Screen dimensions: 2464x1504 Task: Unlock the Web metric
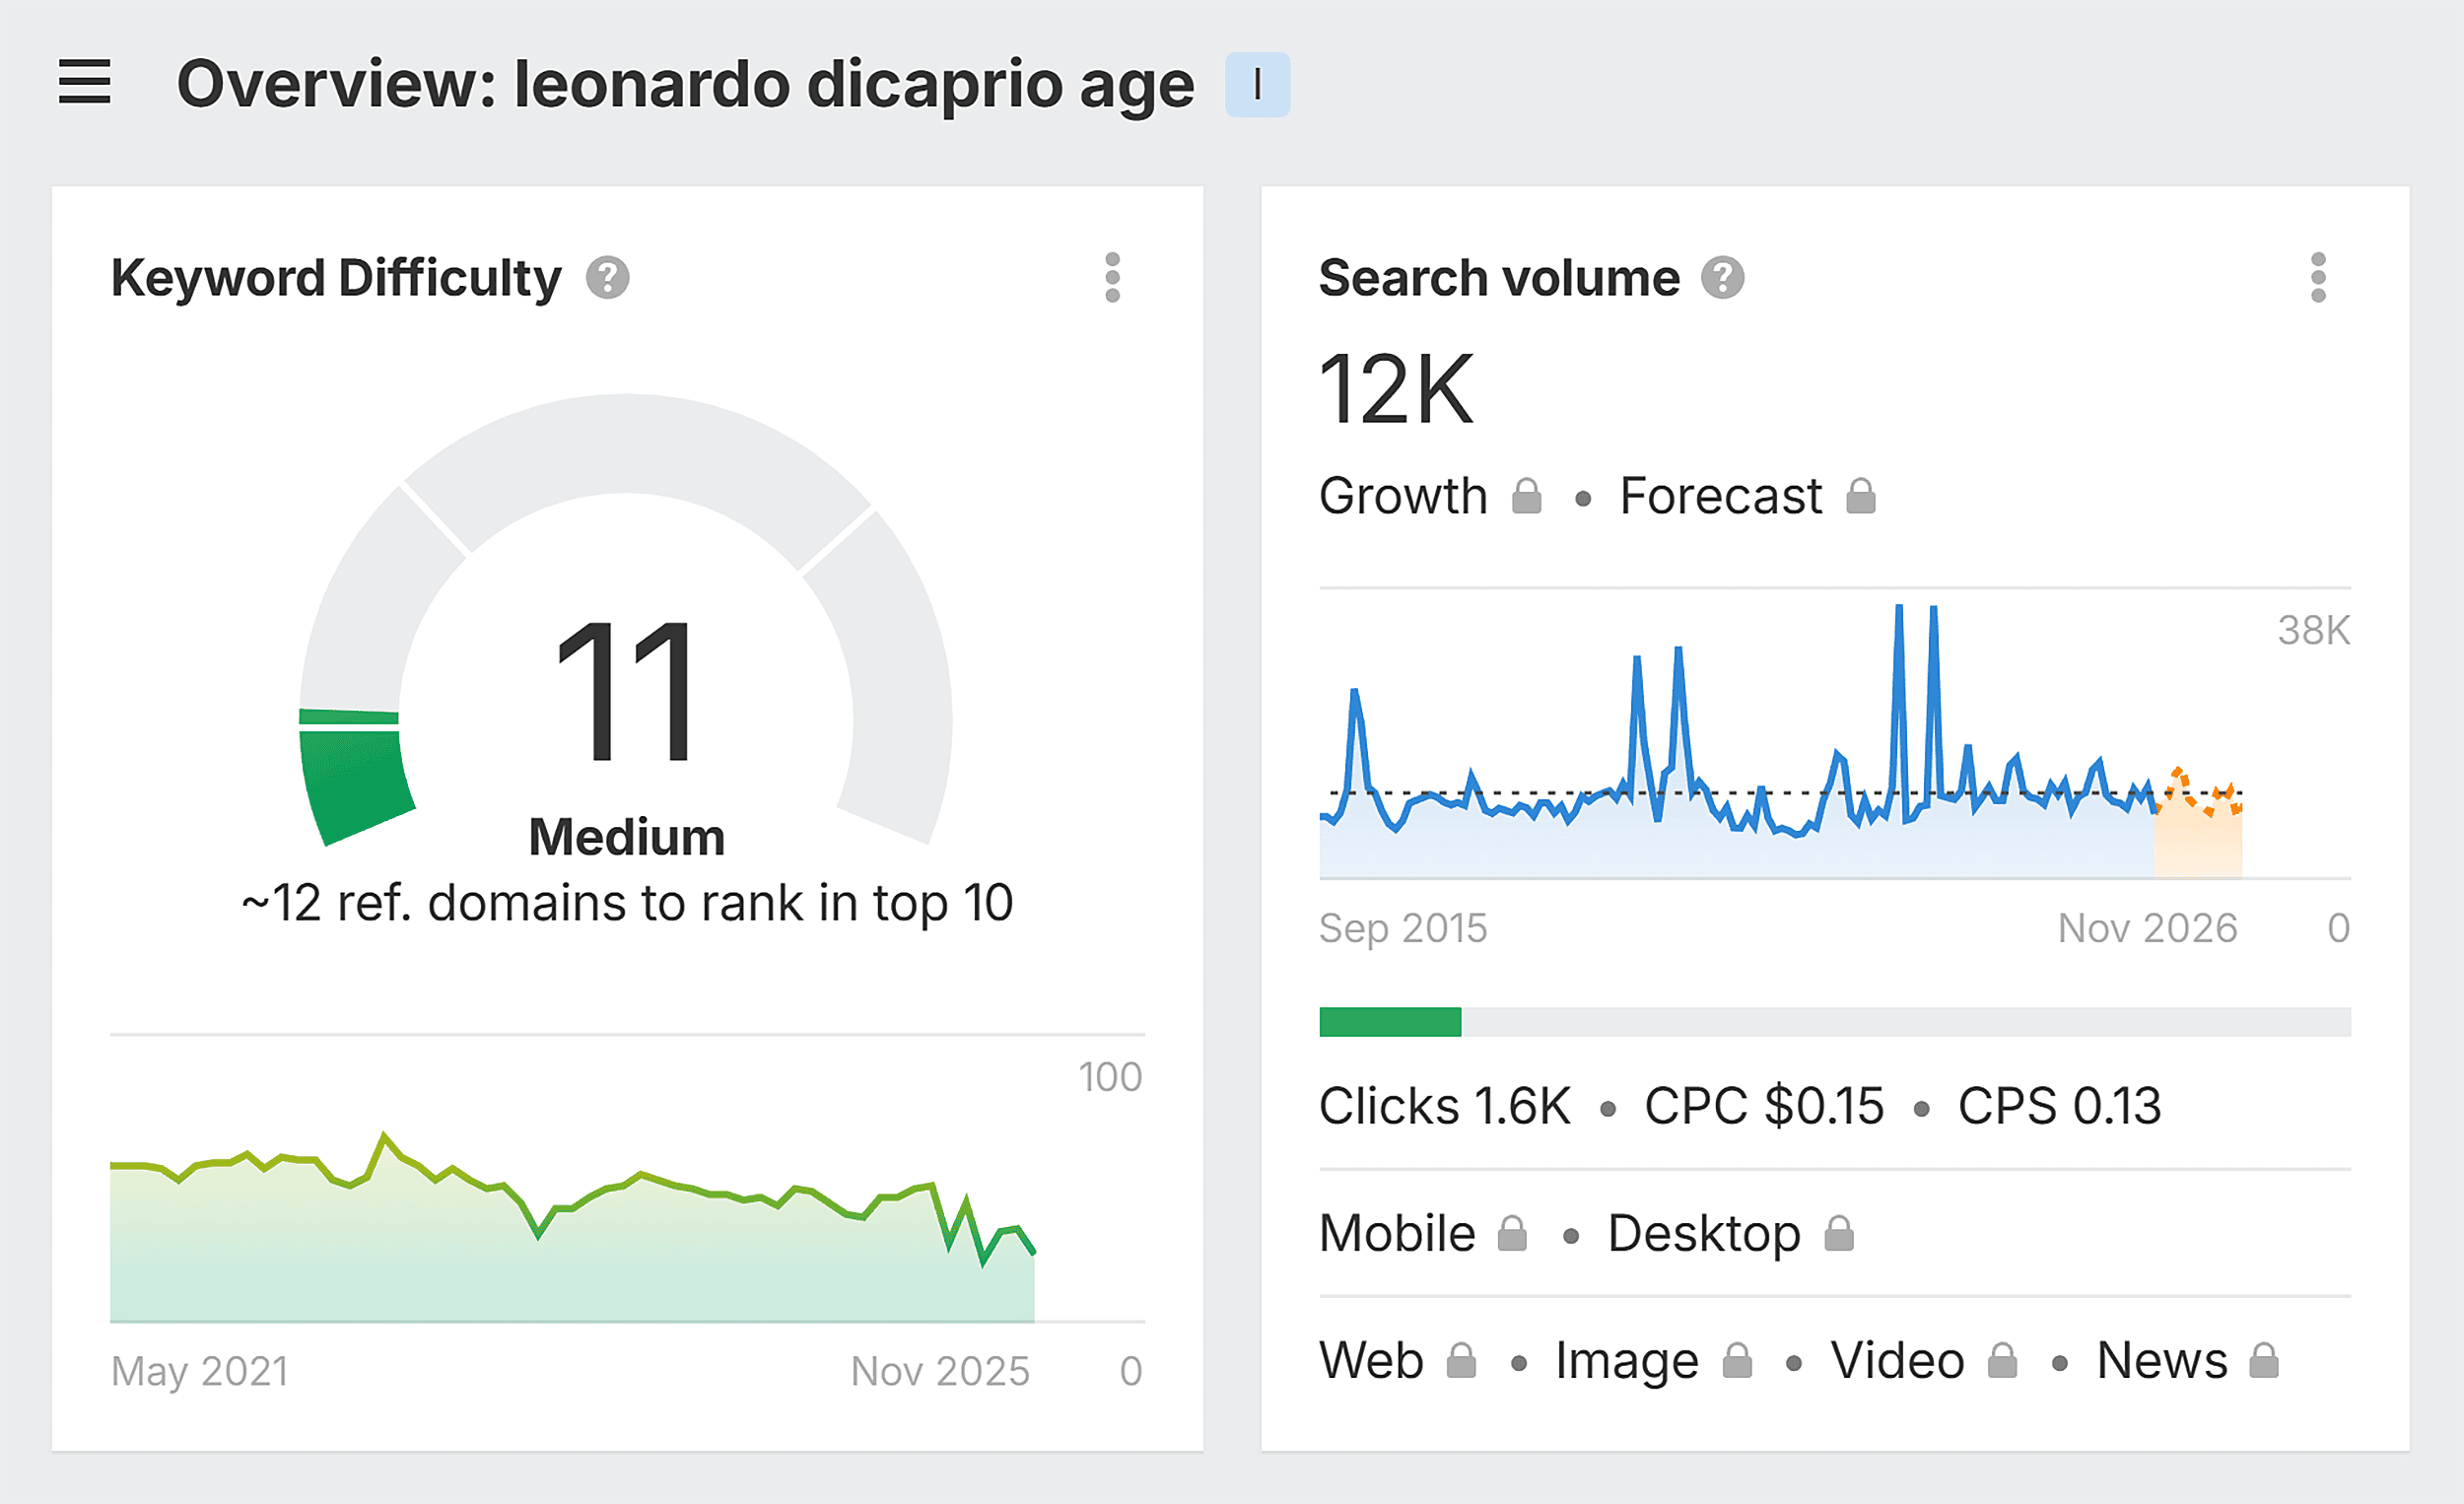pyautogui.click(x=1462, y=1360)
